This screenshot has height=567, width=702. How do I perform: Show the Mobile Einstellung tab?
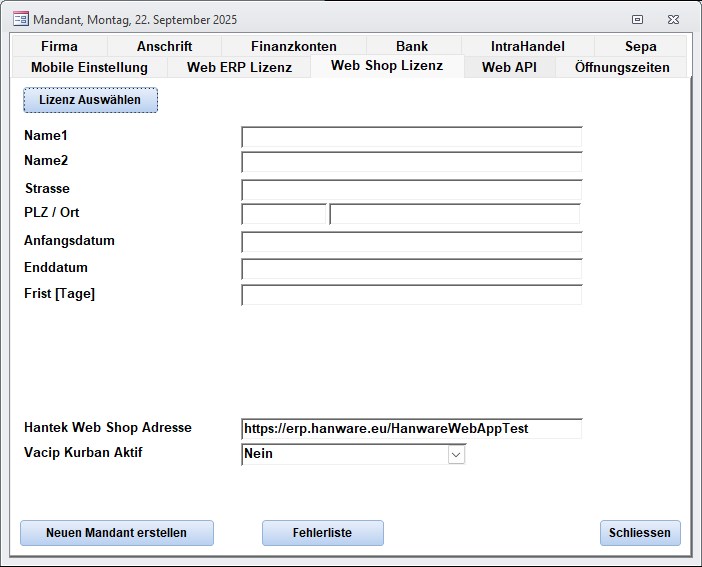click(x=89, y=67)
